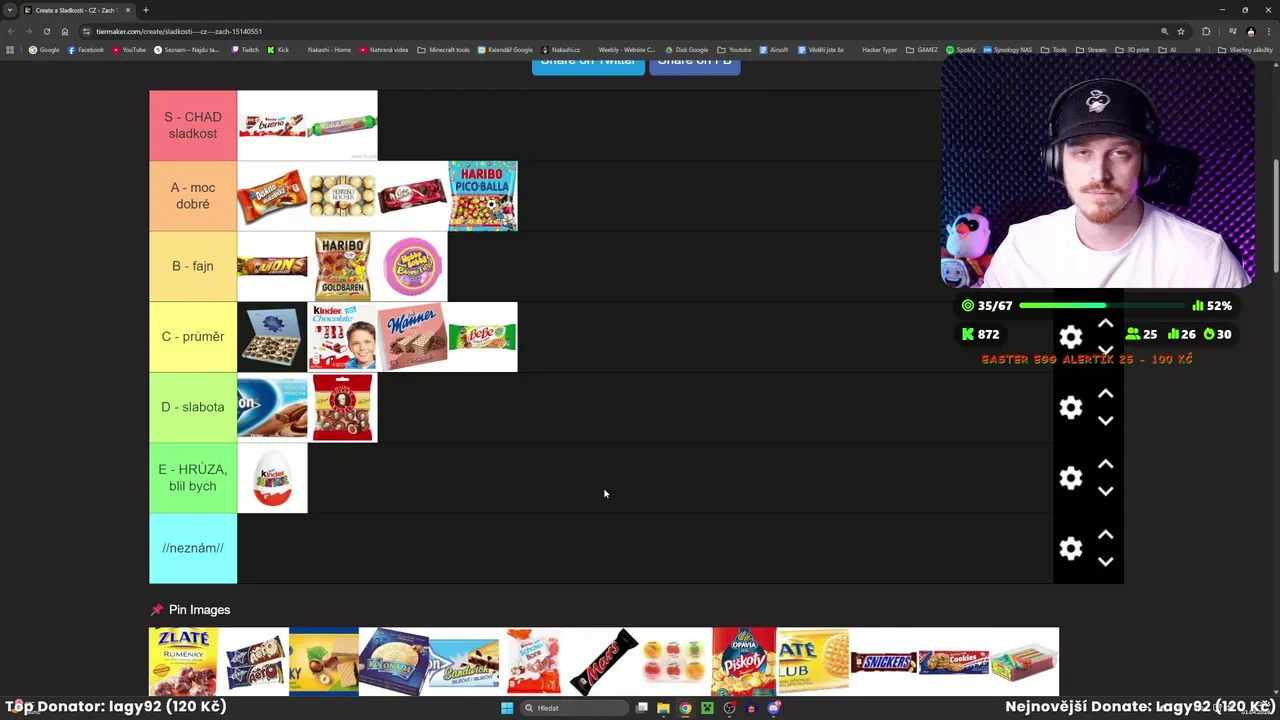1280x720 pixels.
Task: Open settings gear for D - slabota row
Action: (1071, 407)
